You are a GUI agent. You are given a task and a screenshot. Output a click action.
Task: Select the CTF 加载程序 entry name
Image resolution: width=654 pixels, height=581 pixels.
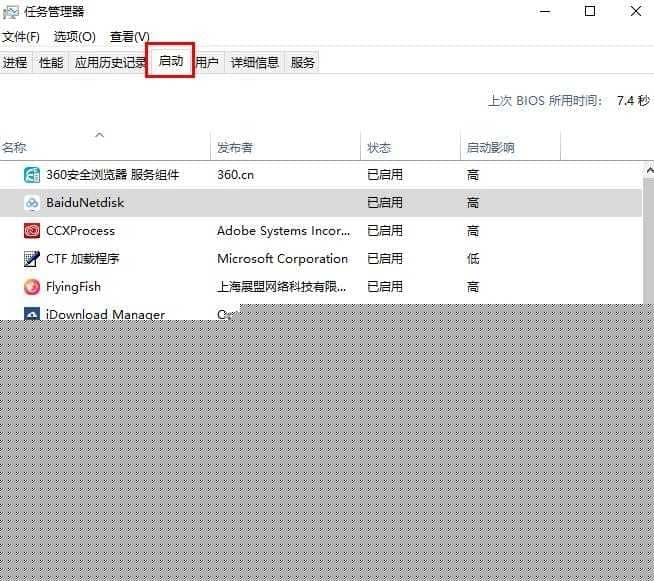coord(83,259)
